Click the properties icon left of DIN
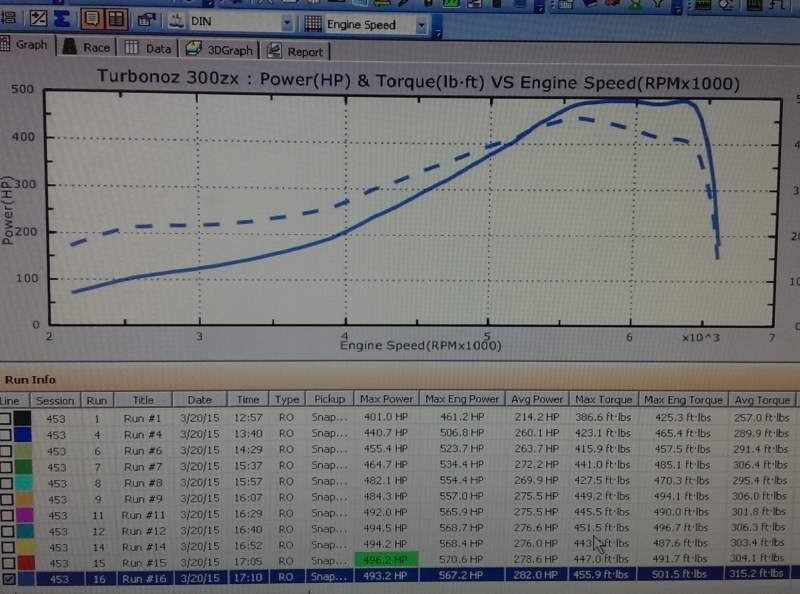The image size is (800, 594). pyautogui.click(x=146, y=20)
